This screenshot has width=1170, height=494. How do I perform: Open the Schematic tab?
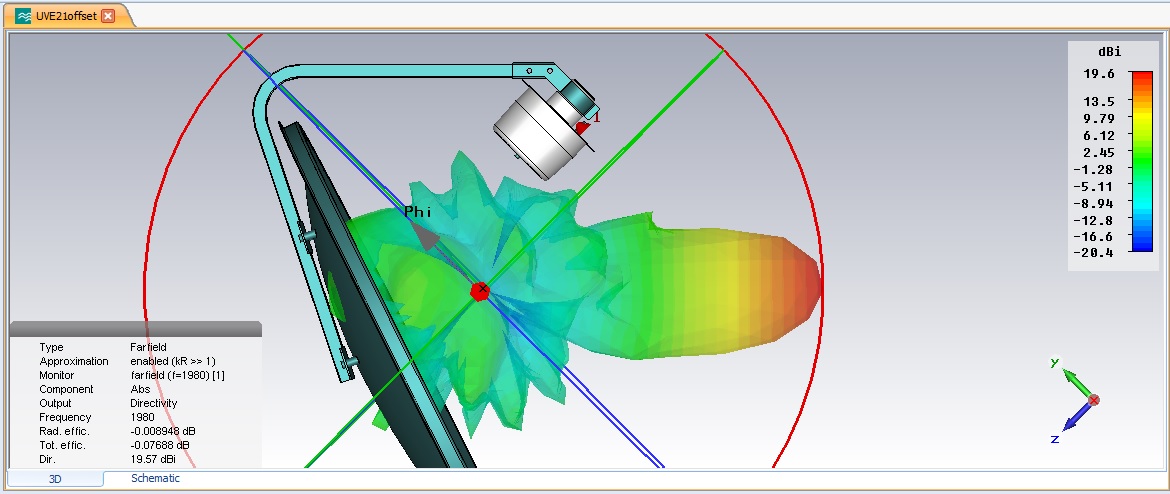point(155,478)
